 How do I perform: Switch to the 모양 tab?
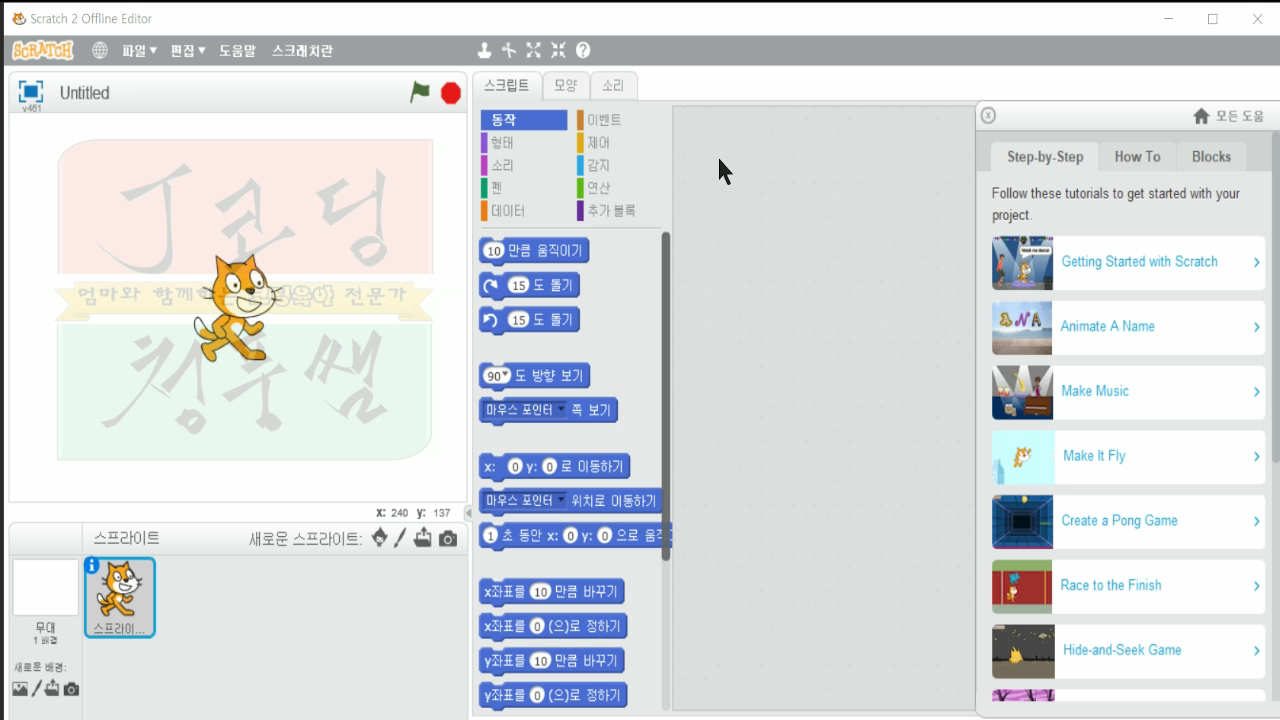564,85
